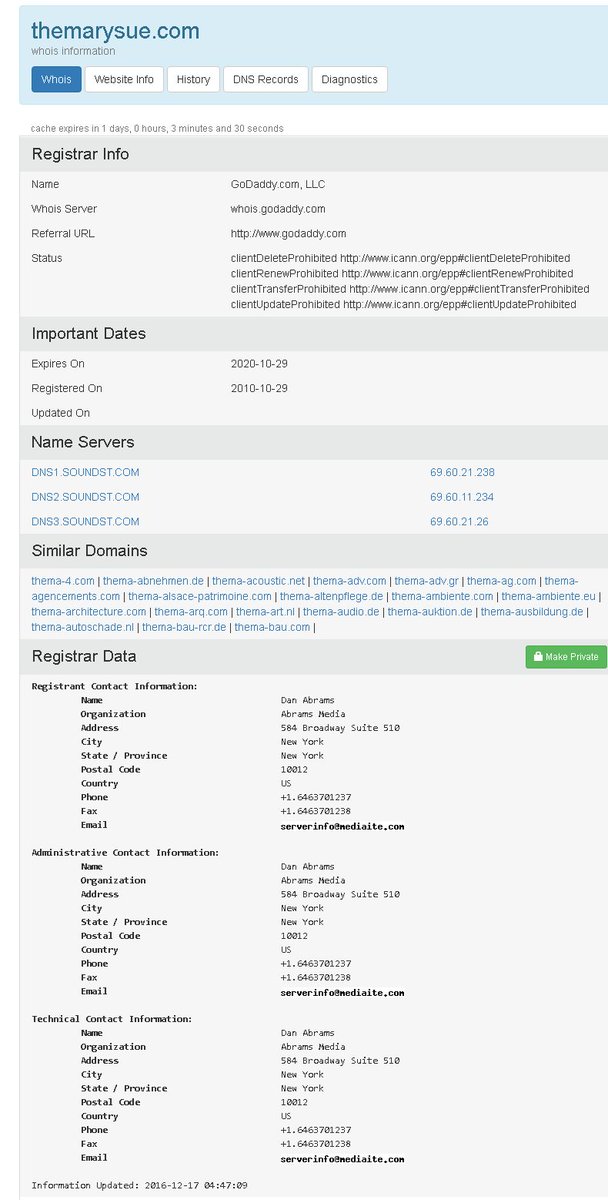Screen dimensions: 608x1200
Task: Visit the thema-acoustic.net link
Action: point(259,581)
